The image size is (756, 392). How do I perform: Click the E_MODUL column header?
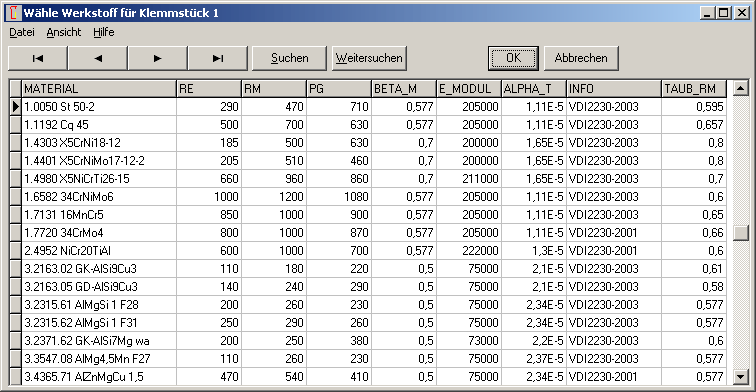[469, 89]
